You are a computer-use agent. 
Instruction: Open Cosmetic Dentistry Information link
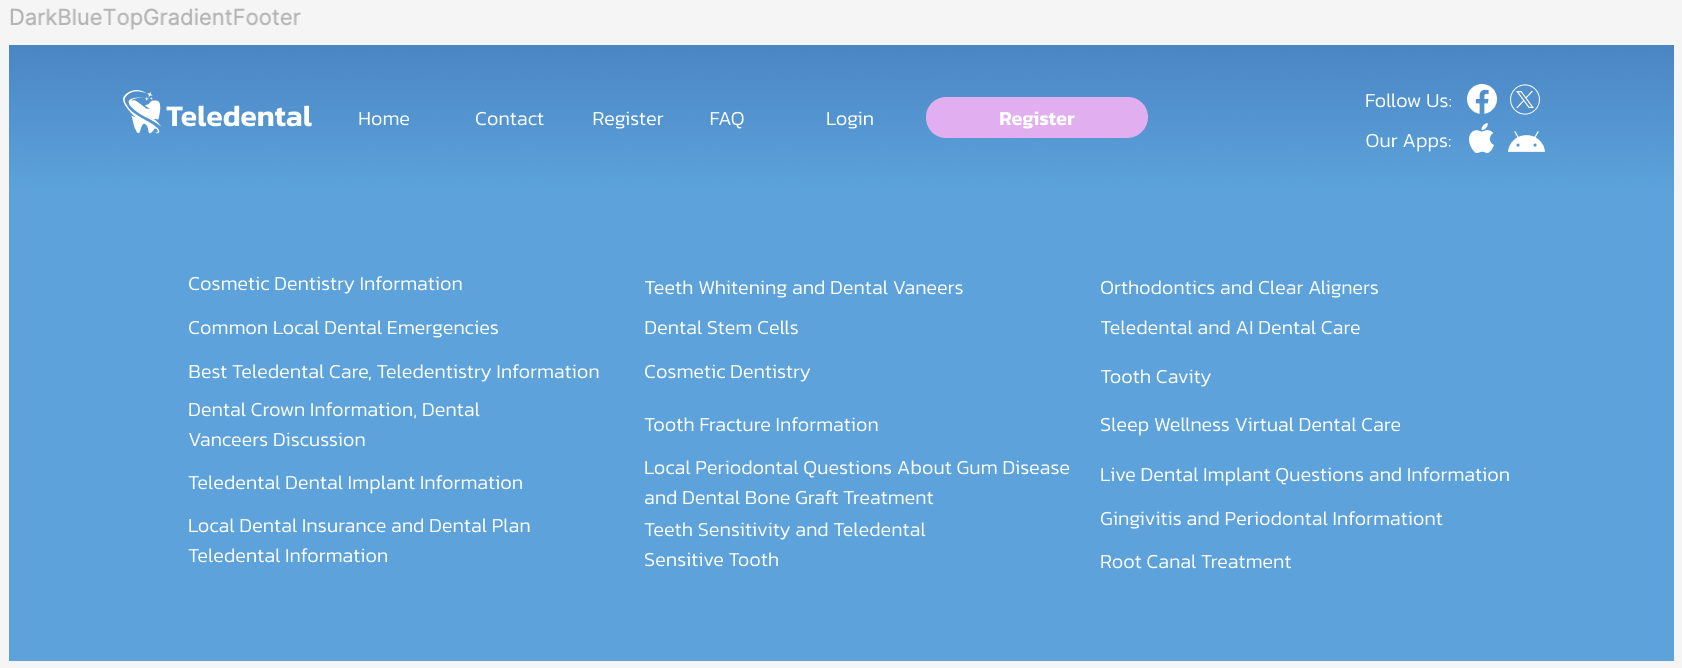coord(325,284)
